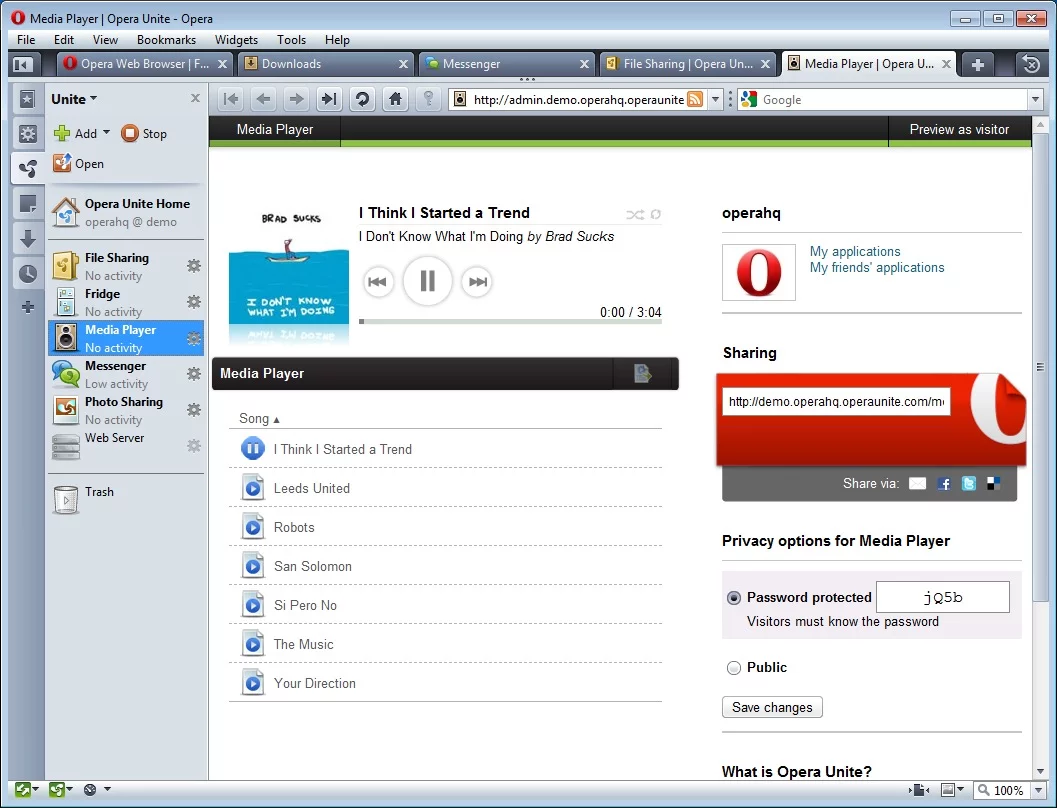Click the Save changes button
This screenshot has height=808, width=1057.
tap(771, 707)
